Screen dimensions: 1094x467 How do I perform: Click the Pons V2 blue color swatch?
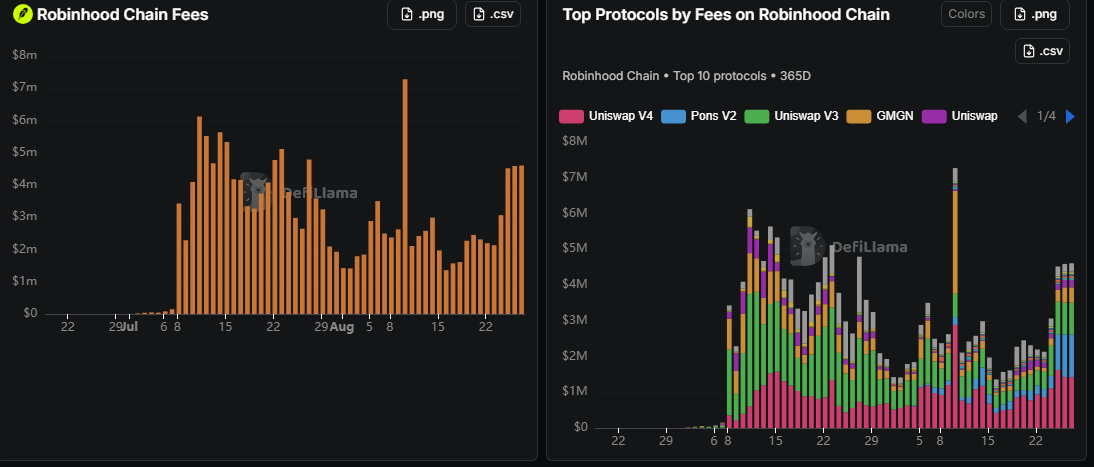pos(673,117)
